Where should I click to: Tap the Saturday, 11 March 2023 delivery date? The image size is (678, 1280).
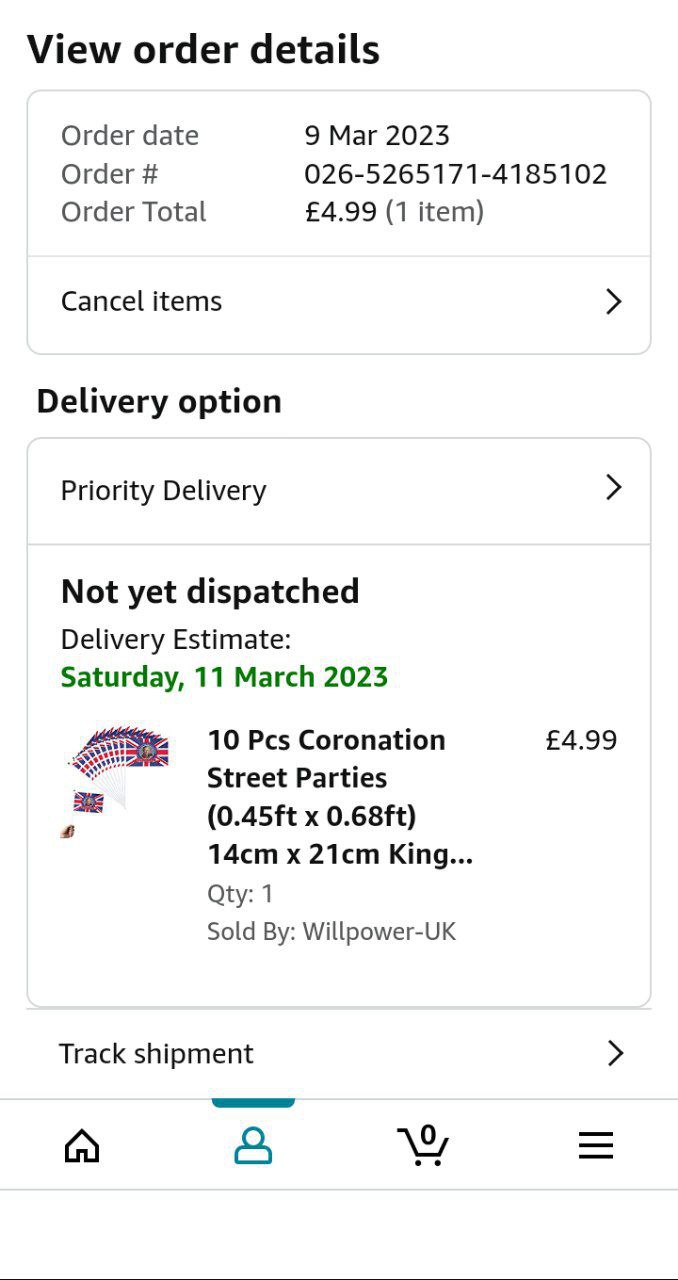[x=224, y=677]
